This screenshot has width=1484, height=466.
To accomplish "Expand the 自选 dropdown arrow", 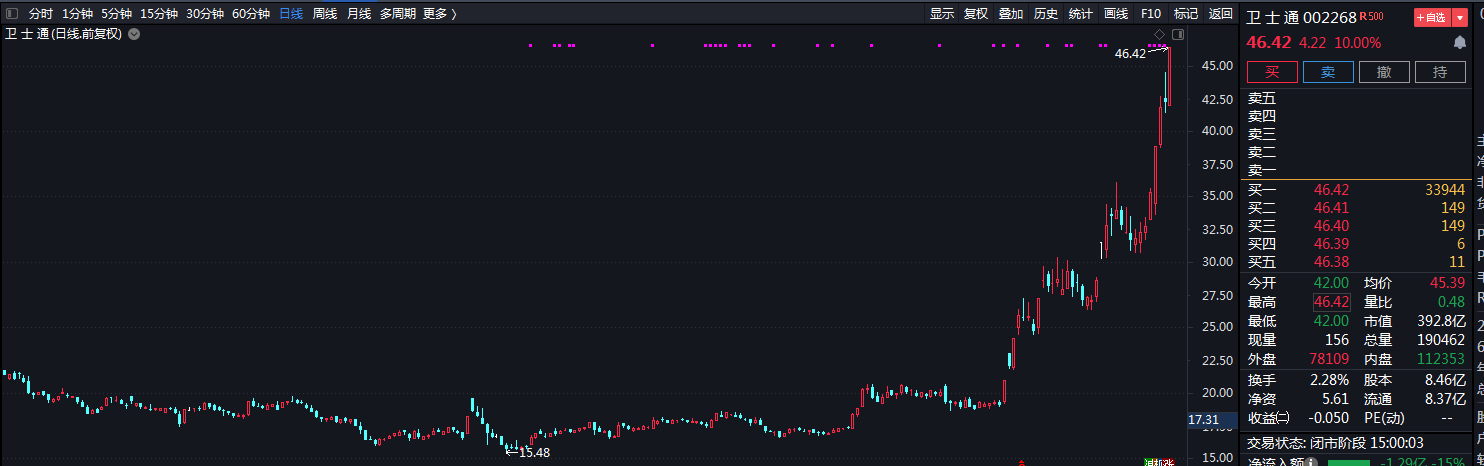I will pos(1460,17).
